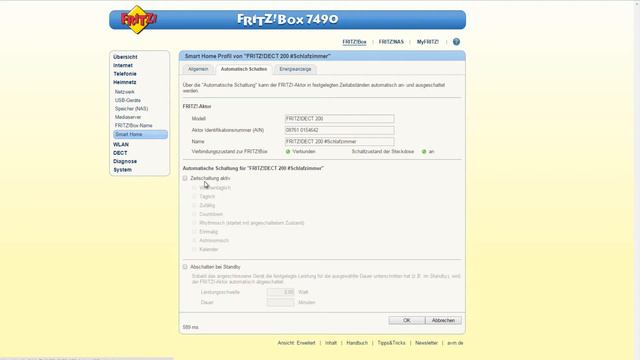Open the Speicher (NAS) submenu entry
This screenshot has width=640, height=360.
131,109
